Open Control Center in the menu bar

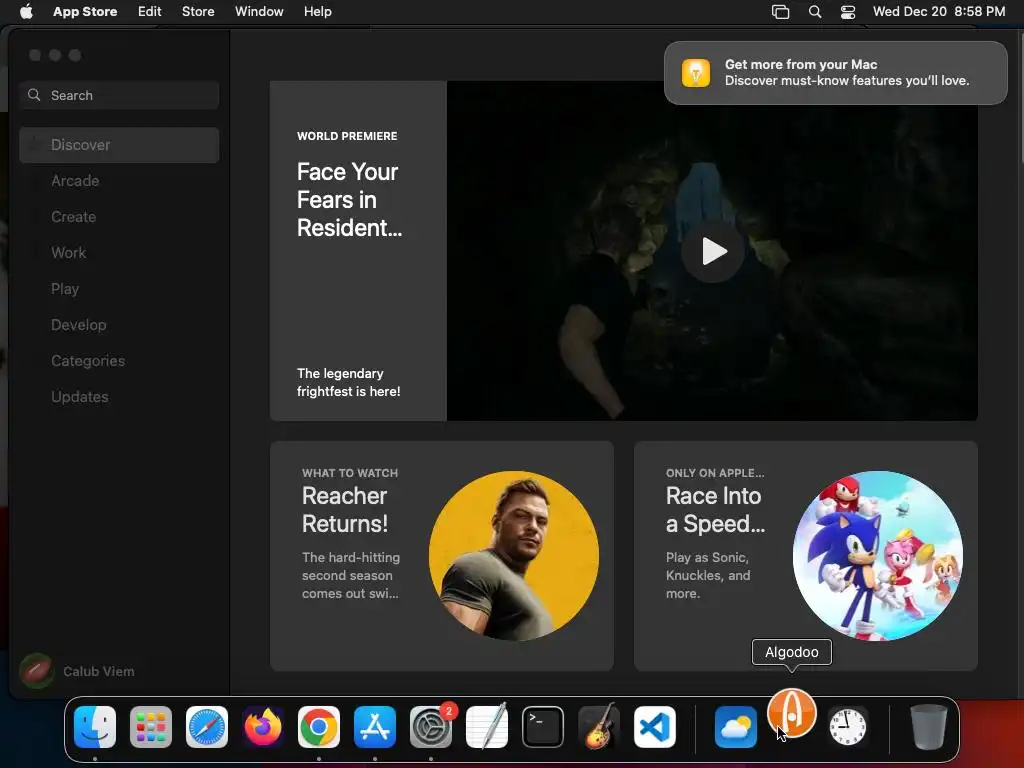click(848, 12)
